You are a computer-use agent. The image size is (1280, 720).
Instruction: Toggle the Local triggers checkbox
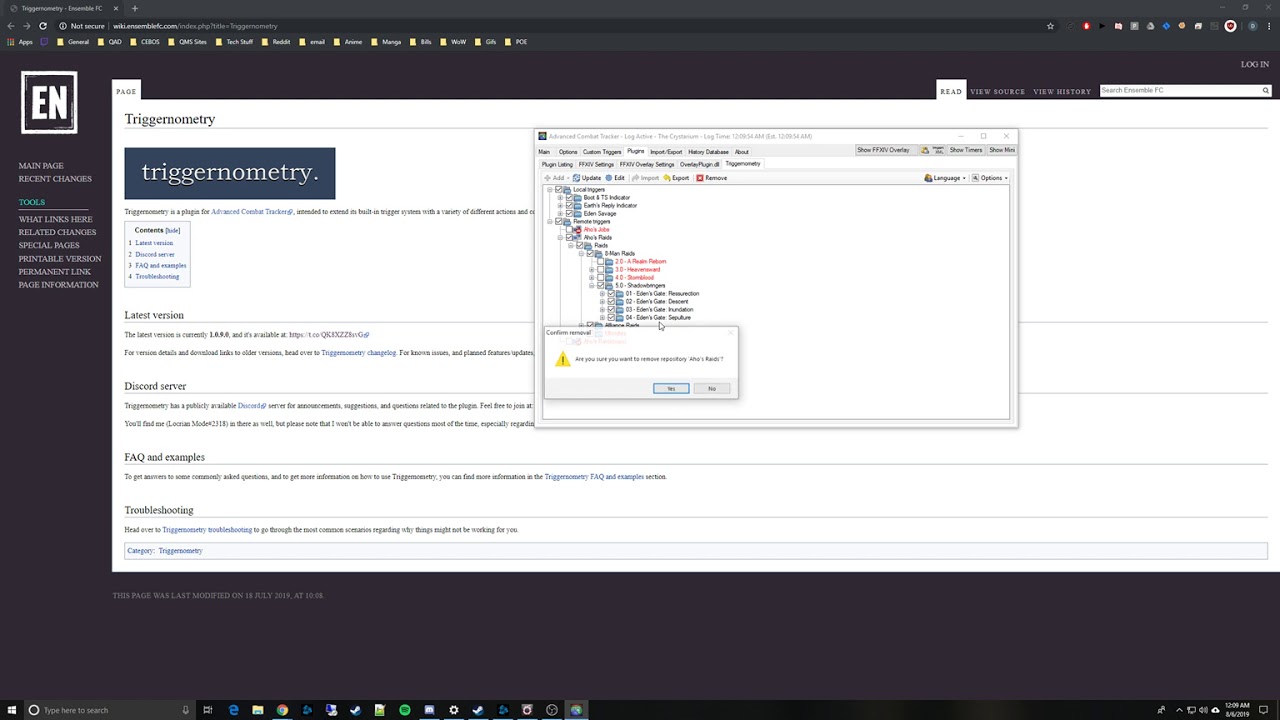tap(559, 190)
